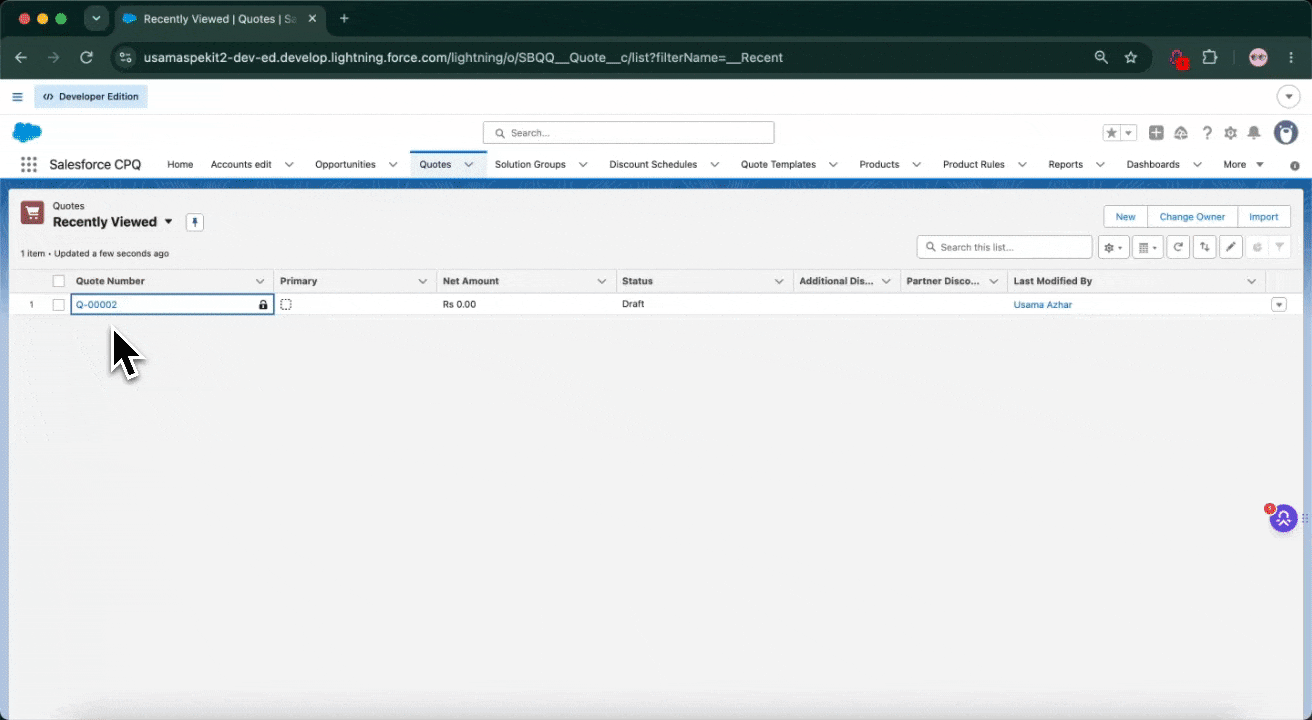Expand the Quote Templates tab chevron
Image resolution: width=1312 pixels, height=720 pixels.
pos(834,165)
